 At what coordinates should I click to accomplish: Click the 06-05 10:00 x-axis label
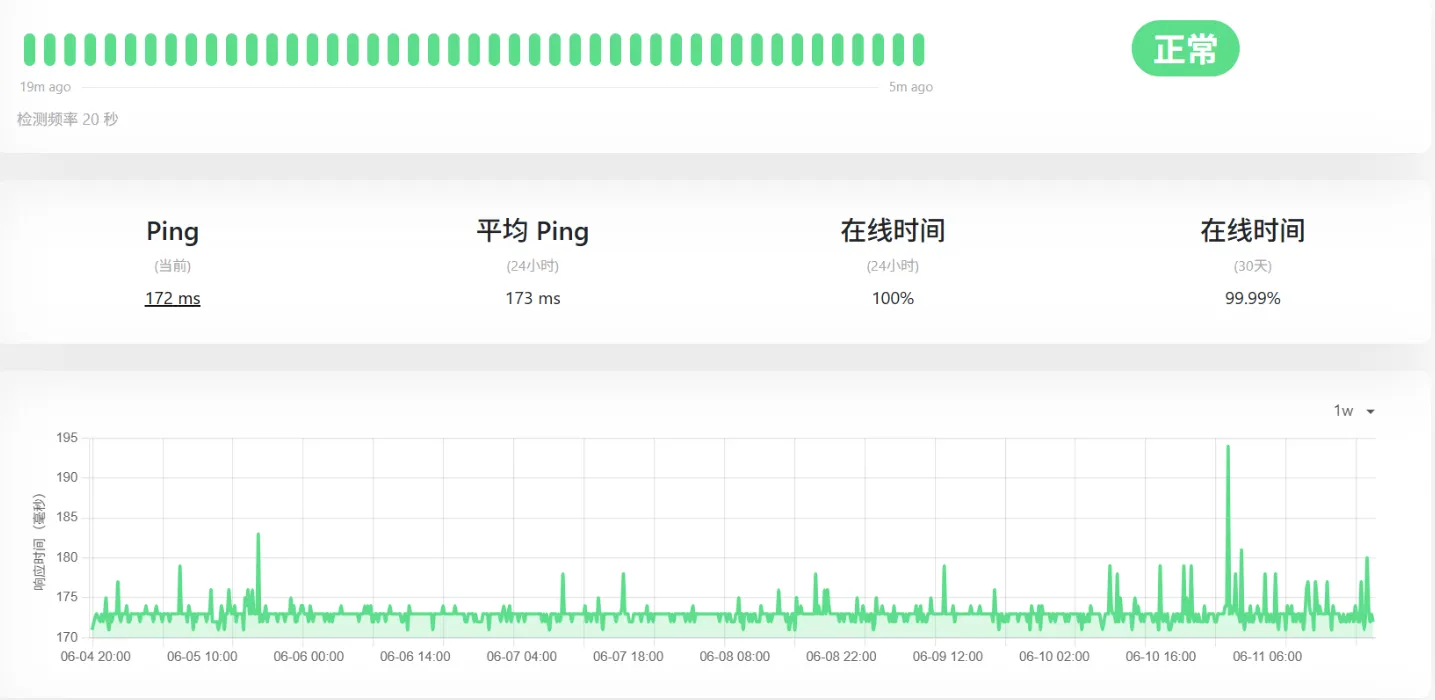pyautogui.click(x=202, y=657)
